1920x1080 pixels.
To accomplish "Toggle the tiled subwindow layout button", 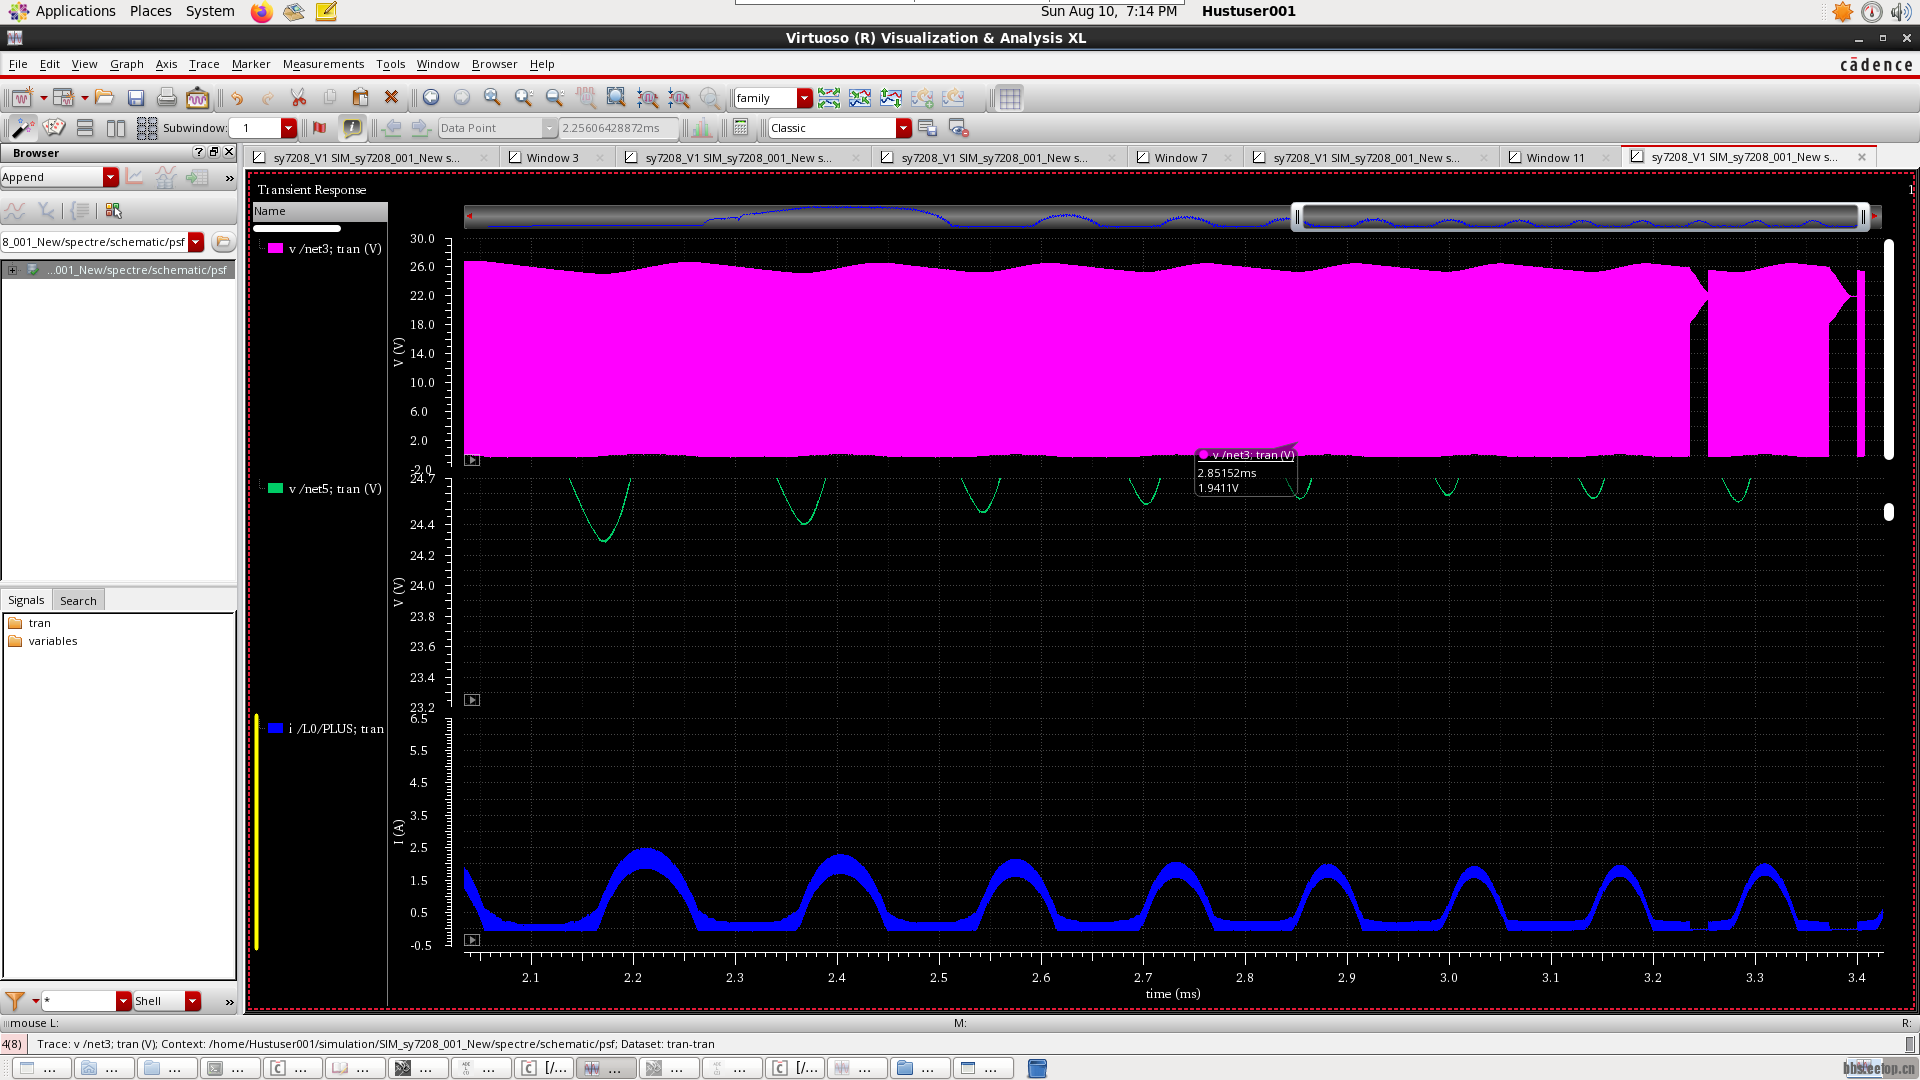I will pos(147,128).
